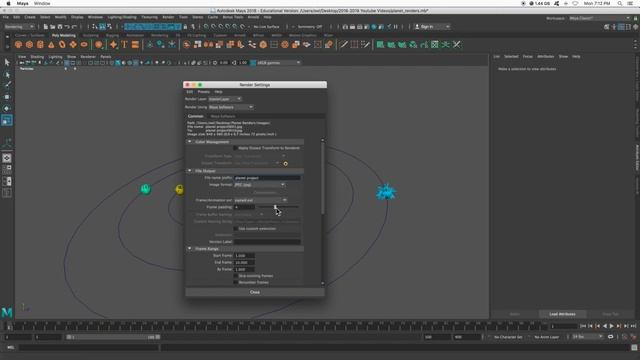The width and height of the screenshot is (640, 360).
Task: Click the Save Scene icon
Action: point(60,27)
